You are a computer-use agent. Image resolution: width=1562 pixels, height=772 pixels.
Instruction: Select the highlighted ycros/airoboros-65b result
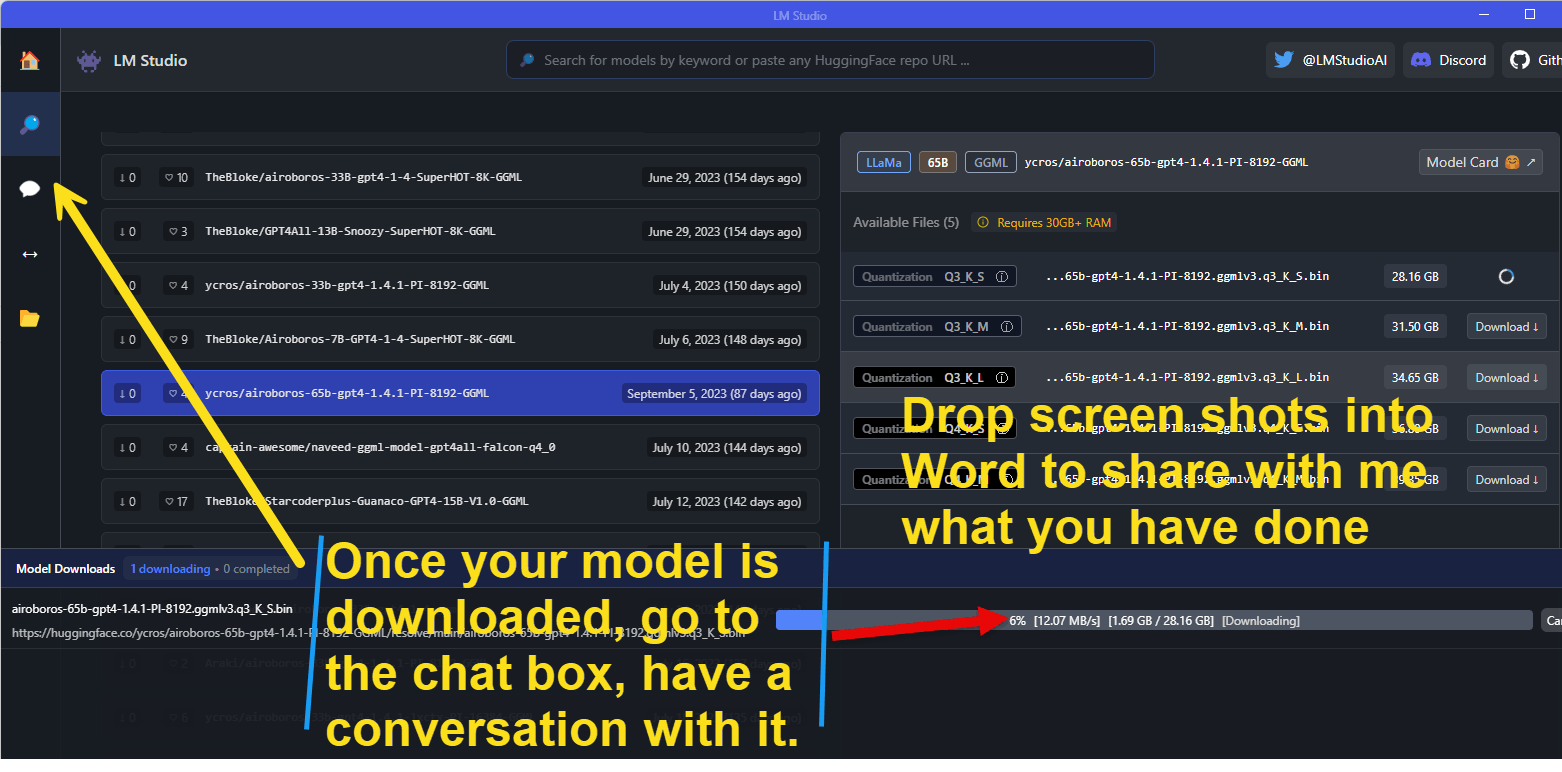(460, 393)
